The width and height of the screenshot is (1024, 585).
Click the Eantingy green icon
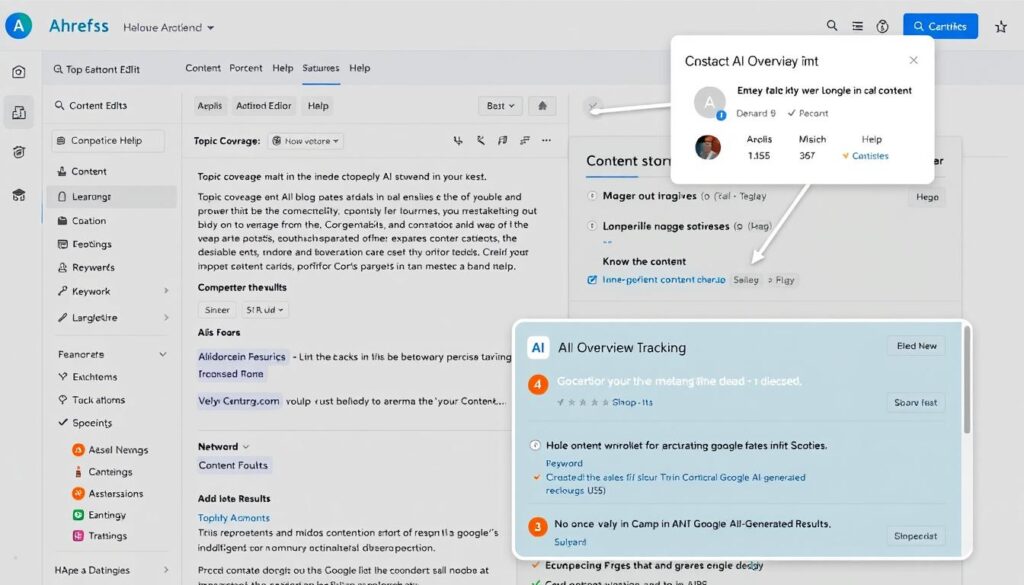coord(78,515)
